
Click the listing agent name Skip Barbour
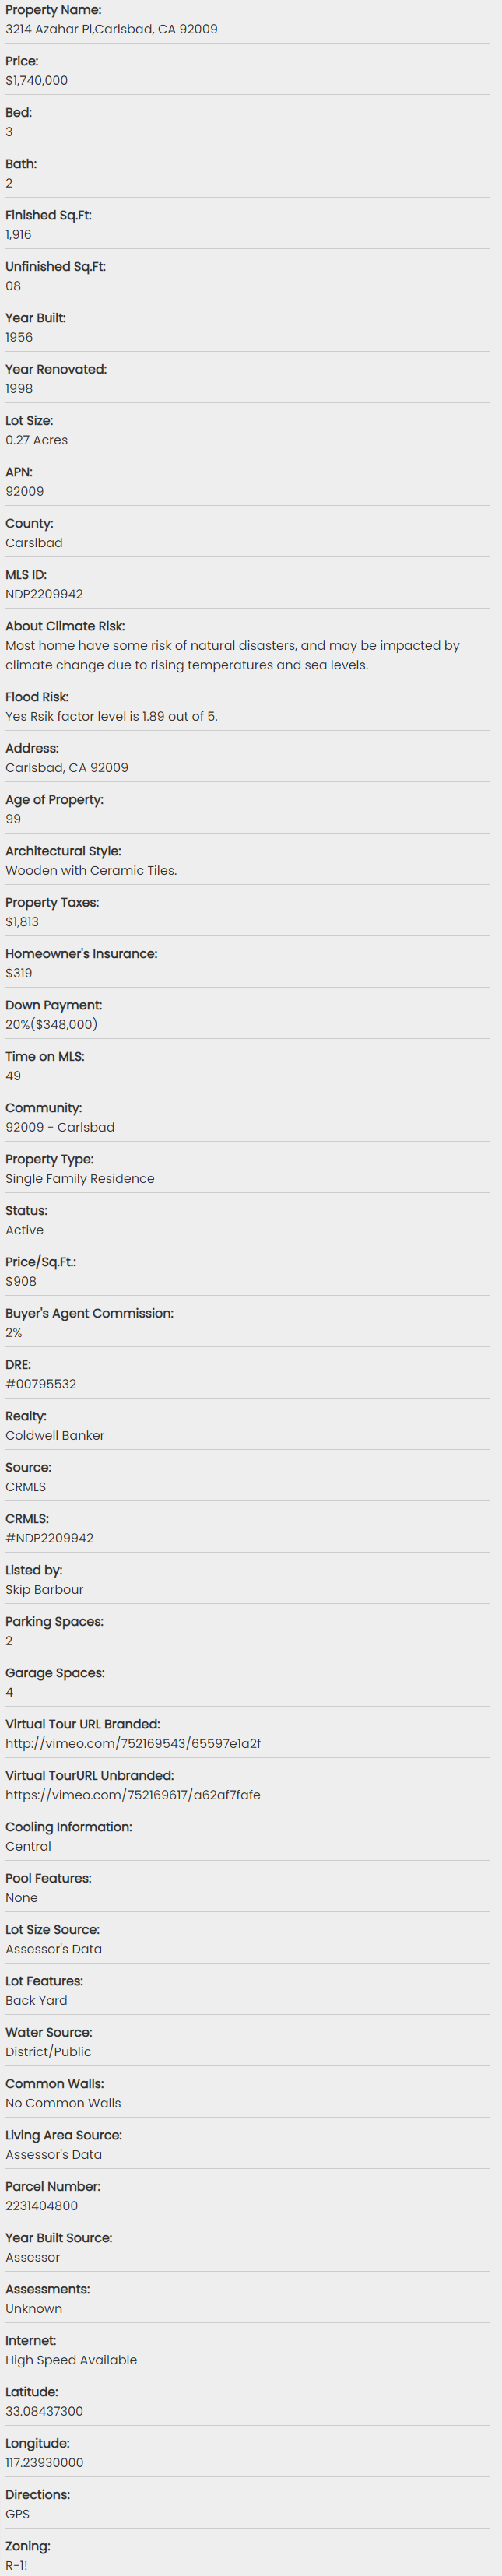[x=44, y=1589]
